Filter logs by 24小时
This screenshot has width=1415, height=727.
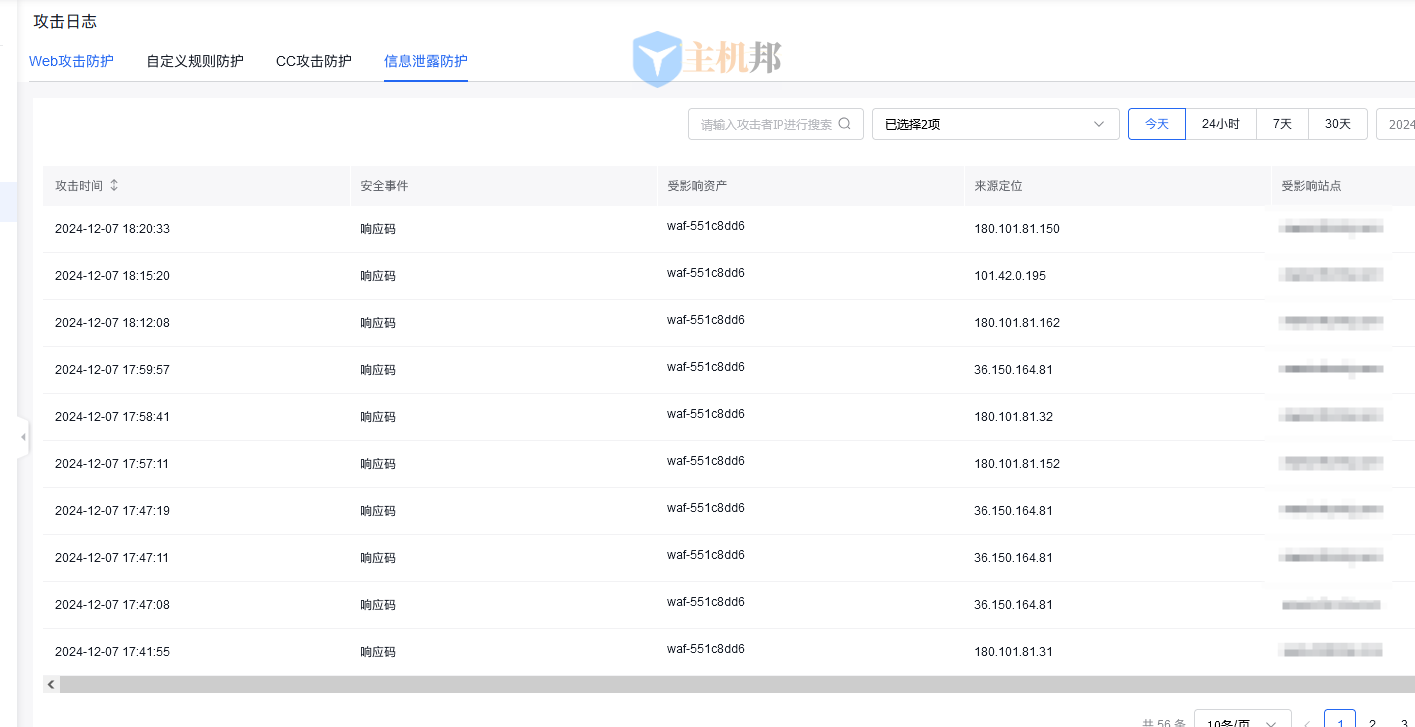(1221, 124)
